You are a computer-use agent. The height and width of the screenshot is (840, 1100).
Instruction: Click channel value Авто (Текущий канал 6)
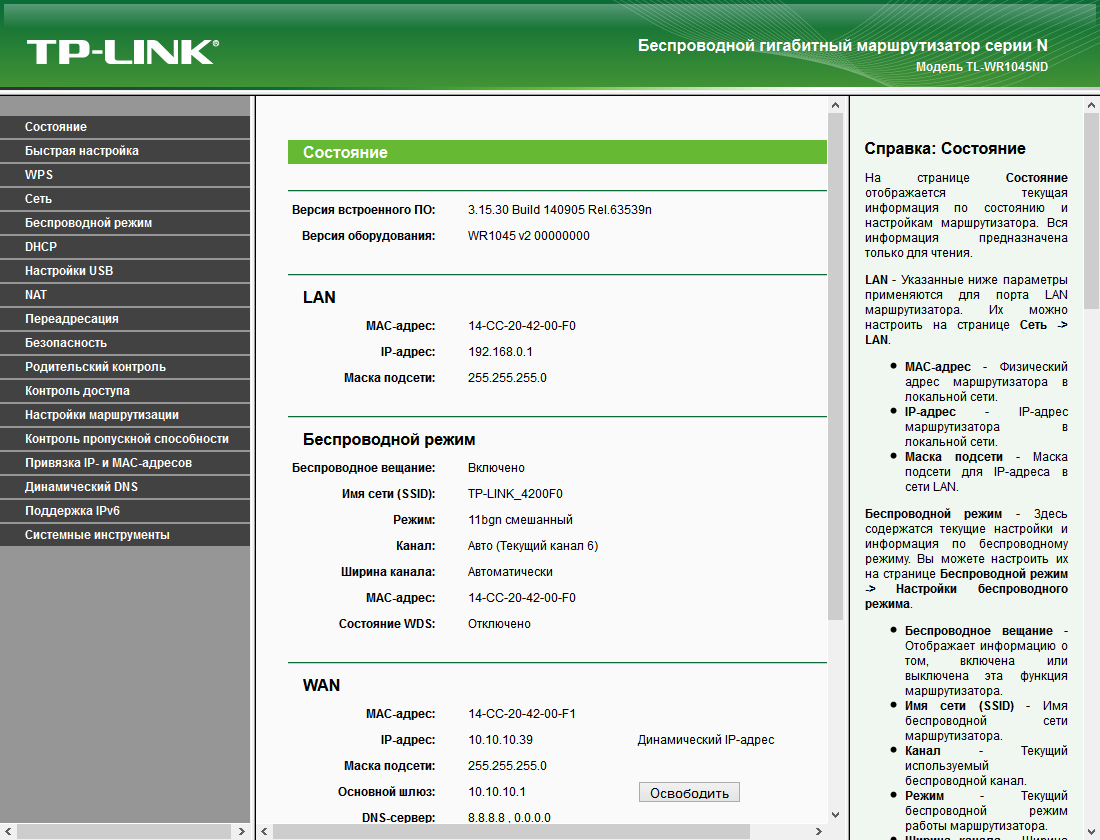[533, 546]
